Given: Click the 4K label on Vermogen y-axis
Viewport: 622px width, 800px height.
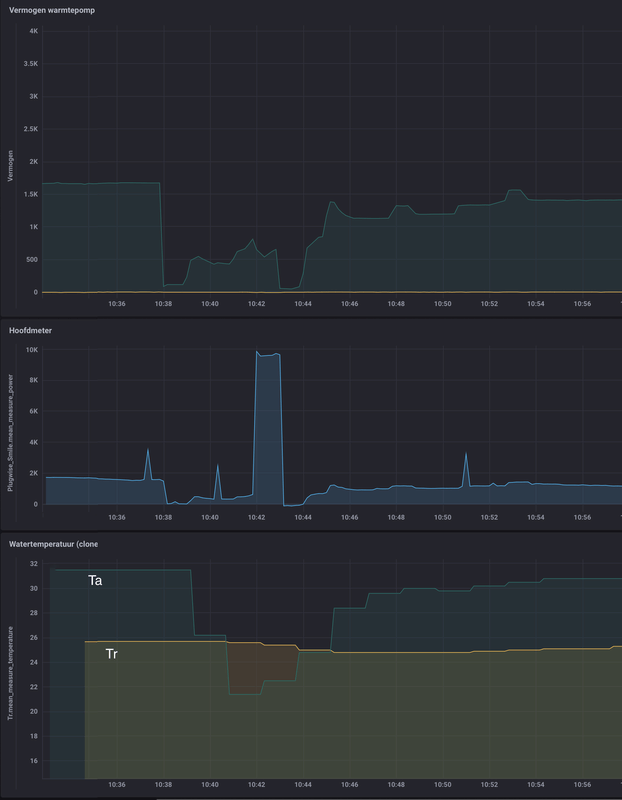Looking at the screenshot, I should (x=34, y=31).
